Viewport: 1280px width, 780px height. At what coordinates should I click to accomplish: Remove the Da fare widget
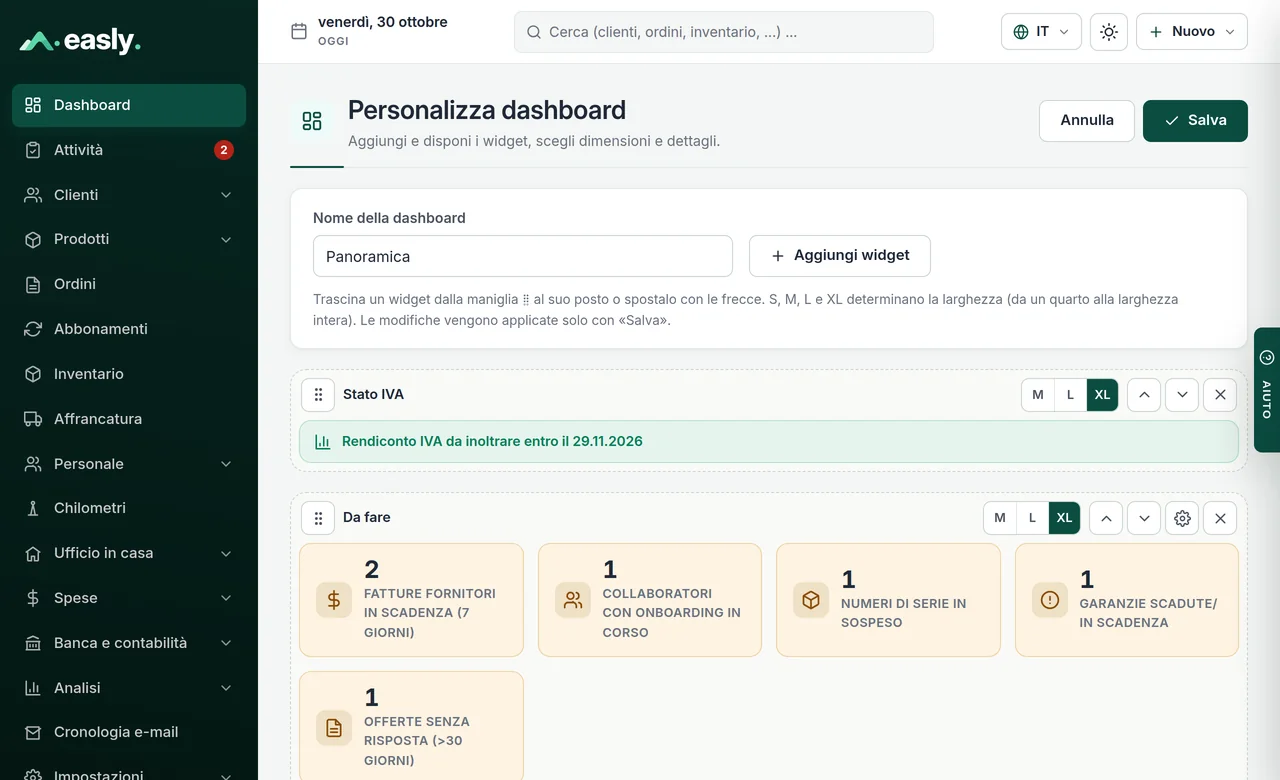click(1220, 518)
